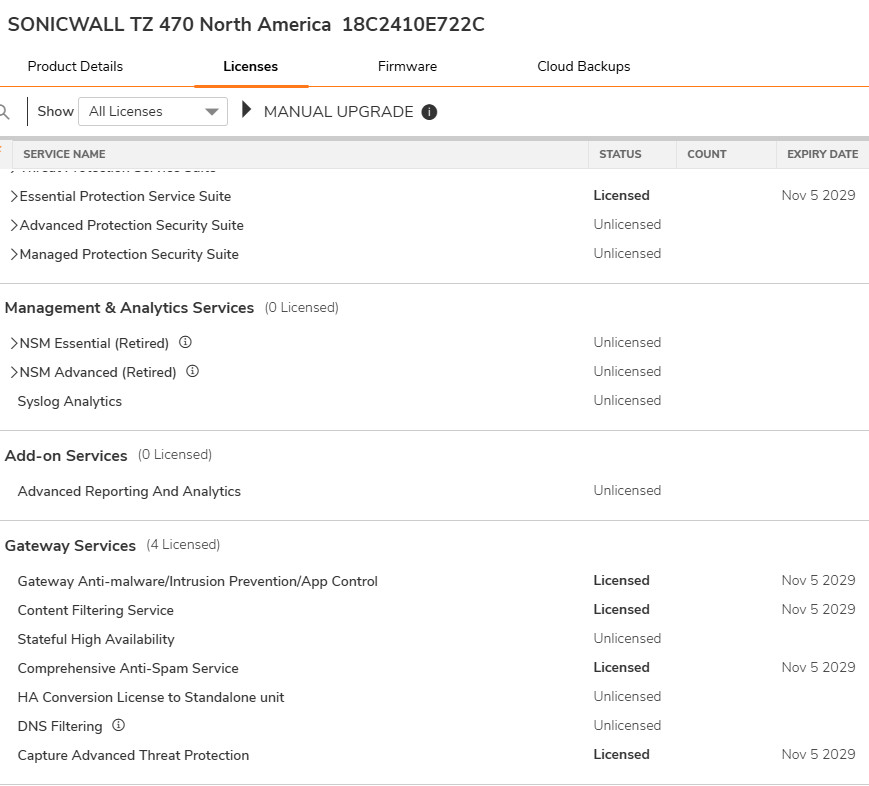Click the Management & Analytics Services heading
The image size is (869, 786).
tap(129, 308)
